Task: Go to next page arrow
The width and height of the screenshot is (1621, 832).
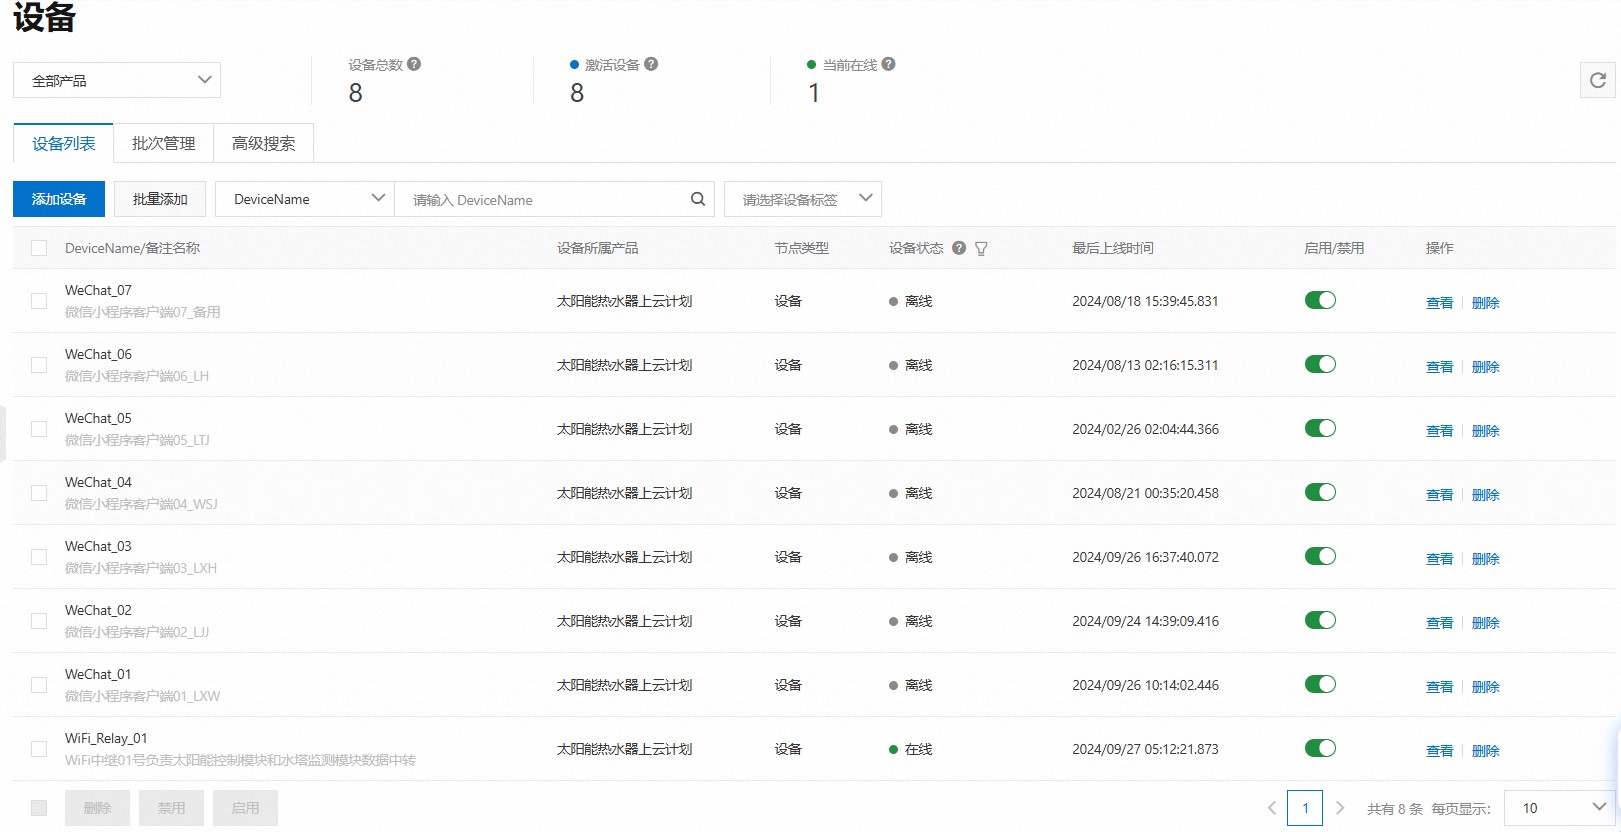Action: click(1340, 808)
